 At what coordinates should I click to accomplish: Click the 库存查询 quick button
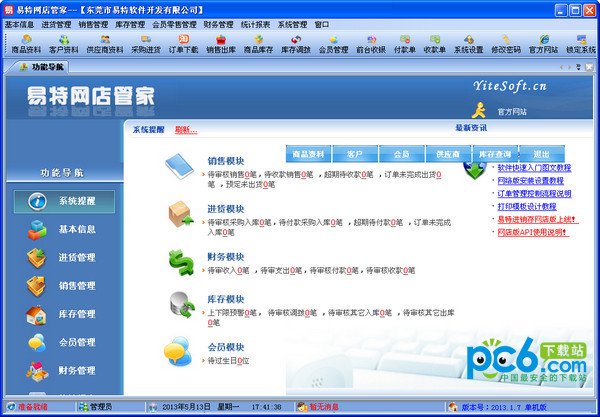point(495,154)
